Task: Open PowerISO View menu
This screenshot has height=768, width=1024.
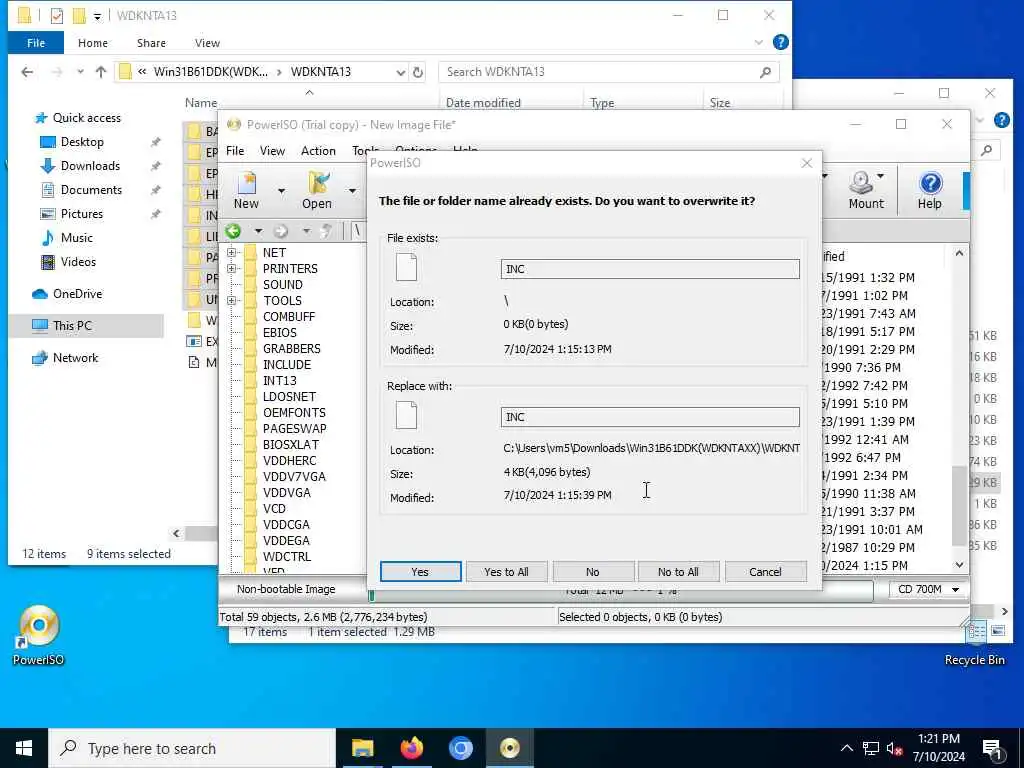Action: pos(272,151)
